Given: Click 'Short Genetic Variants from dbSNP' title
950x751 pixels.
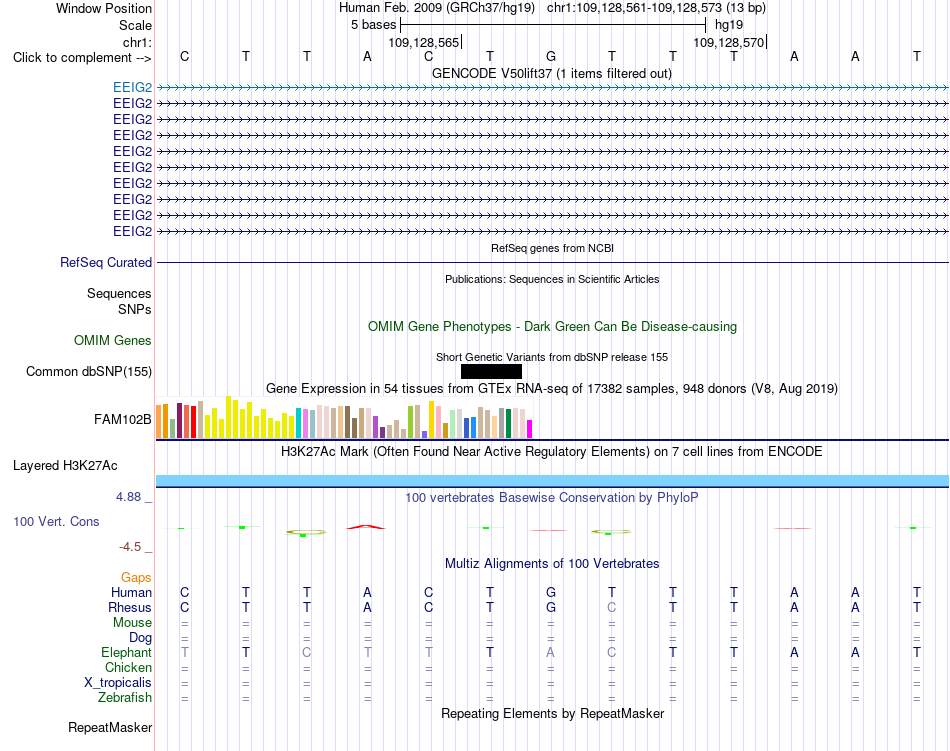Looking at the screenshot, I should [552, 357].
